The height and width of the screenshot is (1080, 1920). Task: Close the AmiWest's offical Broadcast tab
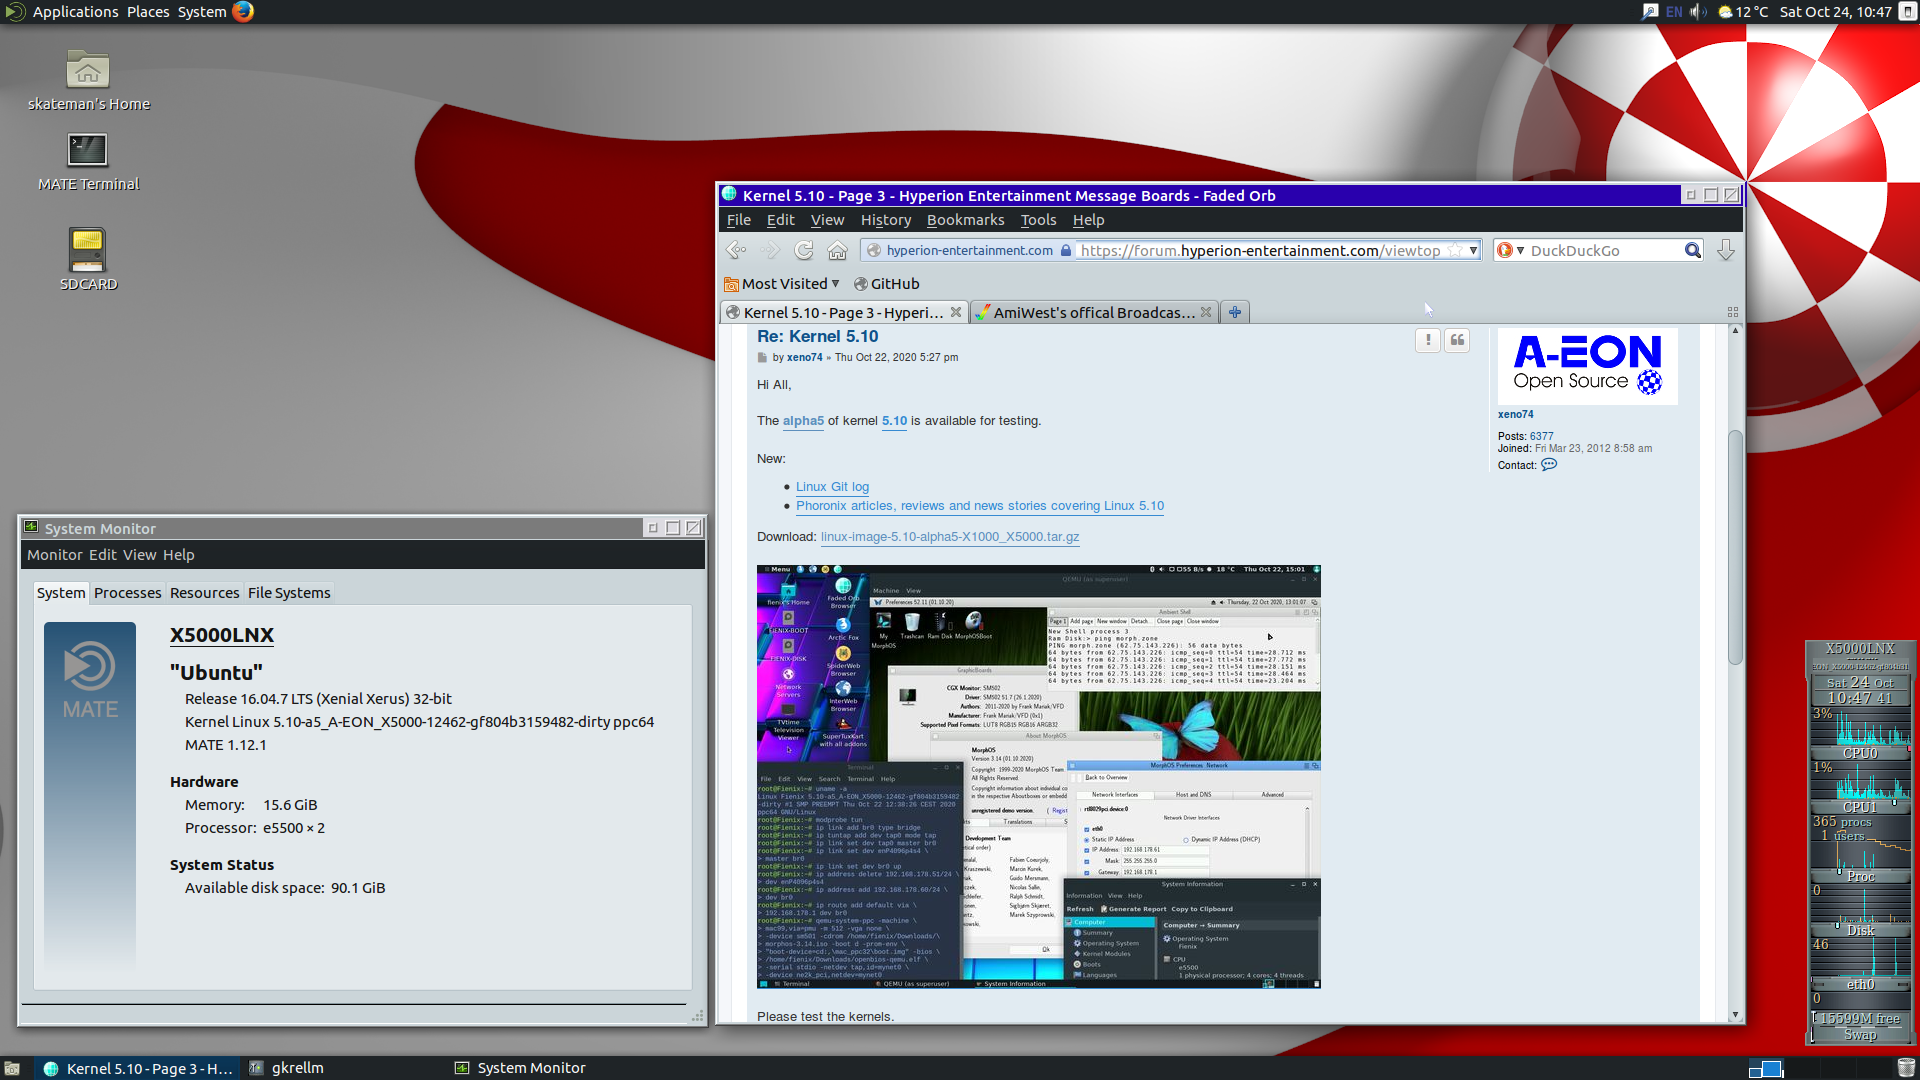[x=1206, y=312]
